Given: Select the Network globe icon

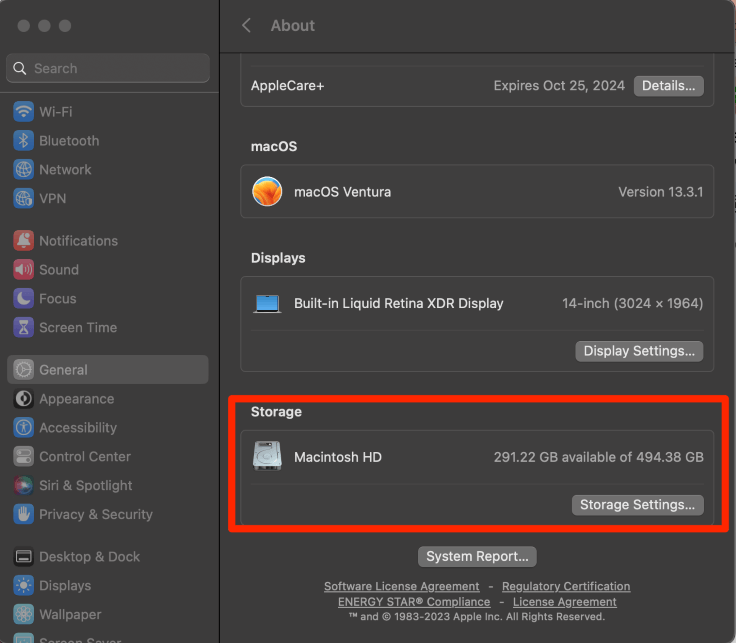Looking at the screenshot, I should pyautogui.click(x=23, y=170).
